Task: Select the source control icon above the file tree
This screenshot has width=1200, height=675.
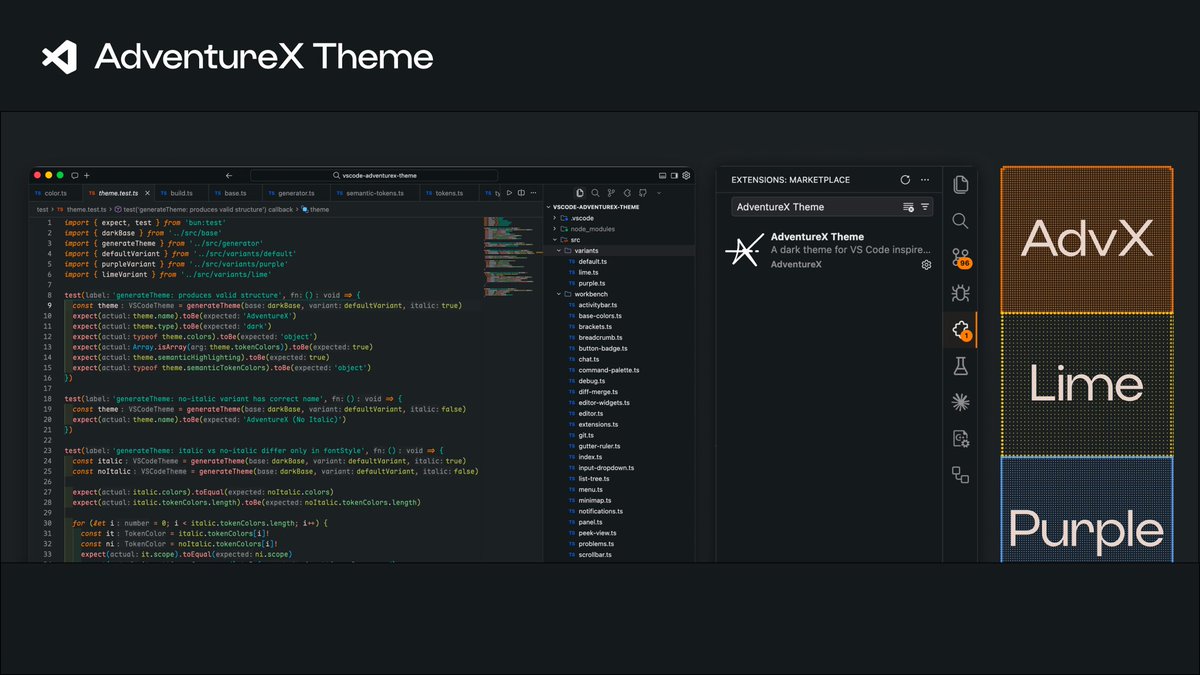Action: pyautogui.click(x=611, y=193)
